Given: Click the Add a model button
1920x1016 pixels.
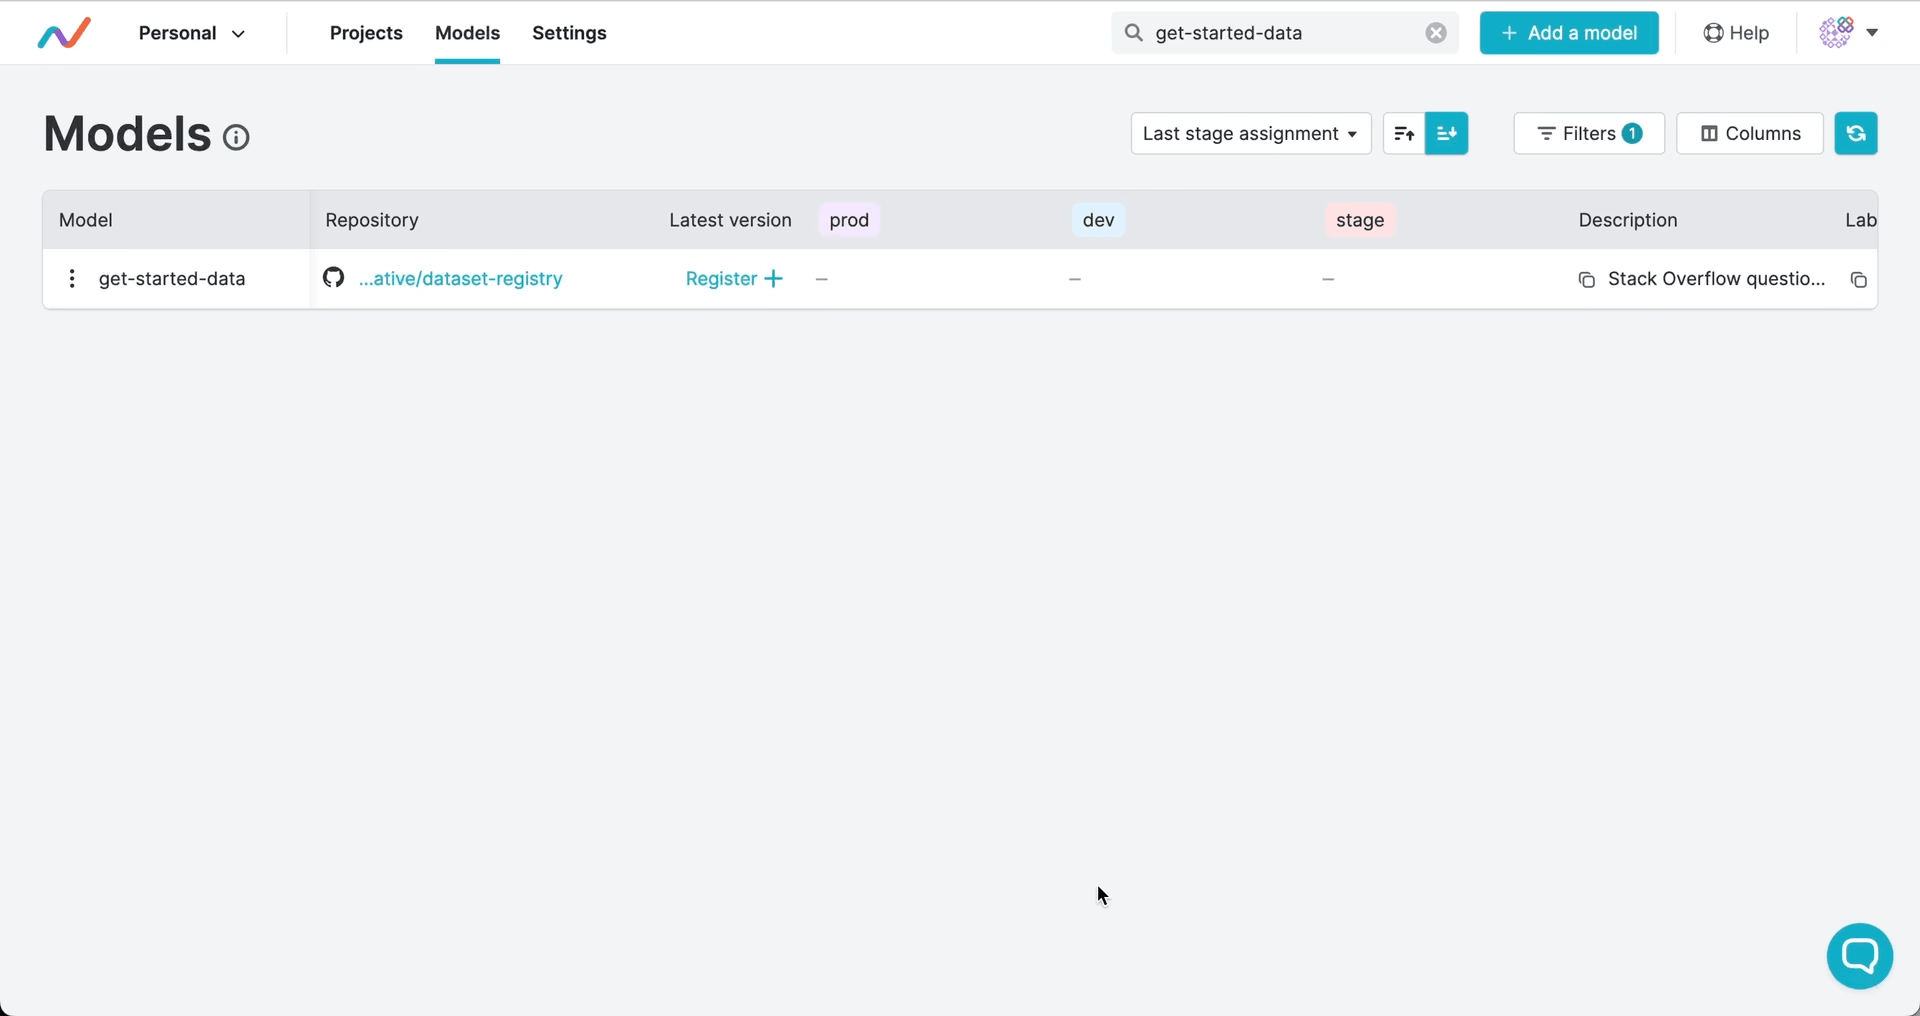Looking at the screenshot, I should click(1568, 33).
